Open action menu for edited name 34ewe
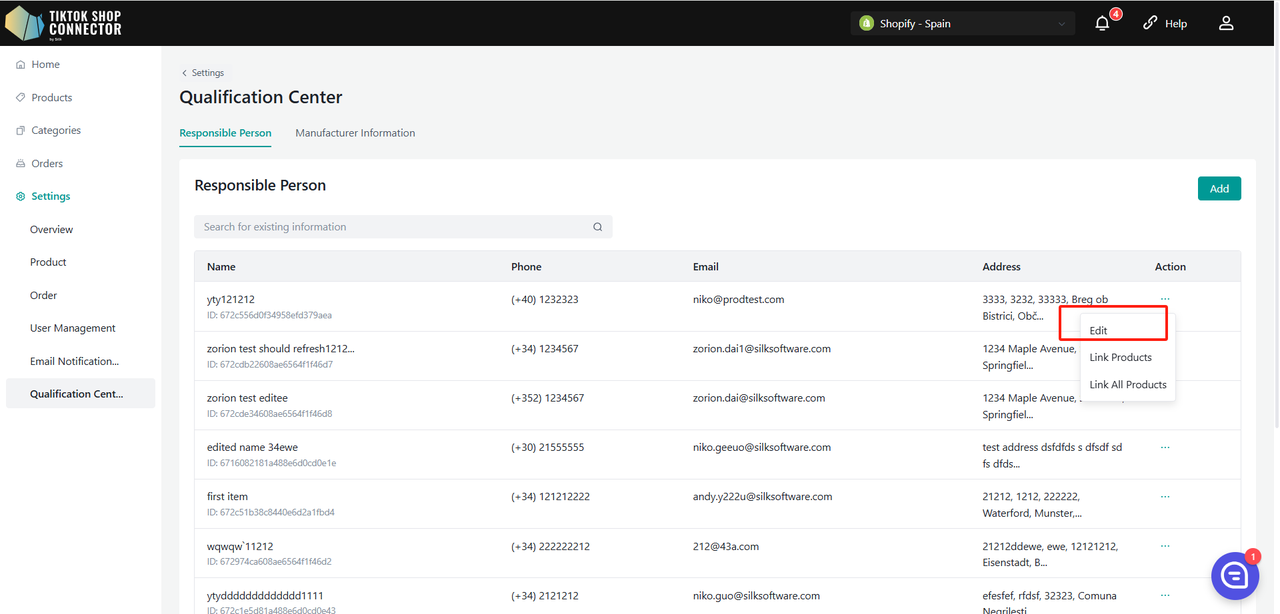The image size is (1280, 614). [1165, 447]
